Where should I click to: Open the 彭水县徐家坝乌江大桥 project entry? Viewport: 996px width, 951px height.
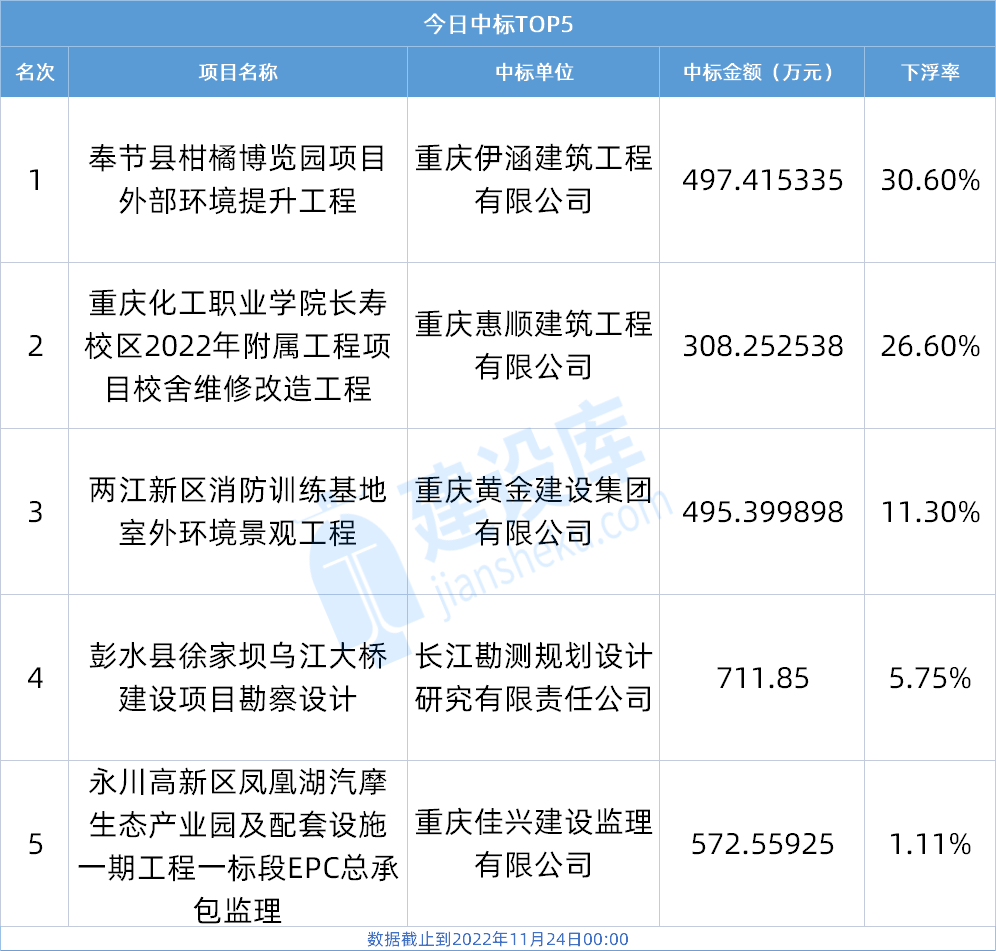tap(238, 678)
